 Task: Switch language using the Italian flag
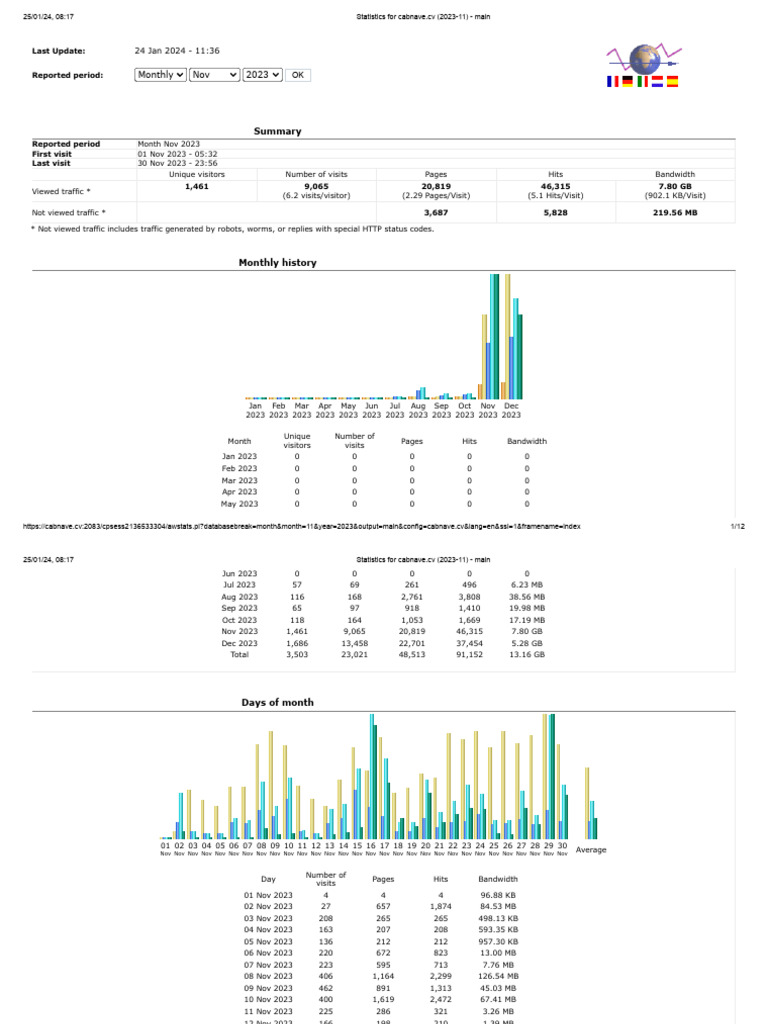pos(643,82)
